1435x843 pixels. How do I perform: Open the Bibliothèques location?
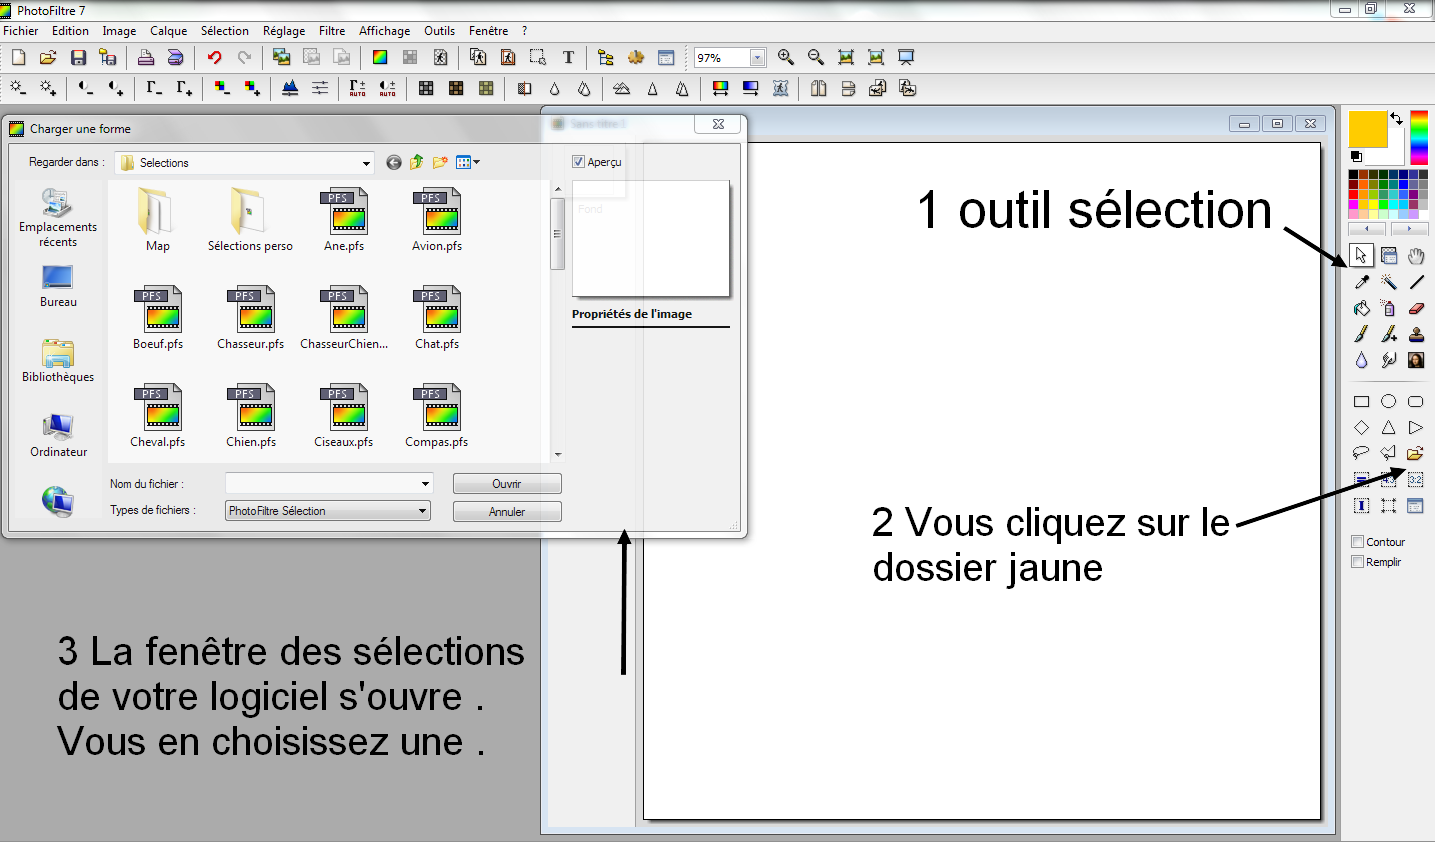58,361
